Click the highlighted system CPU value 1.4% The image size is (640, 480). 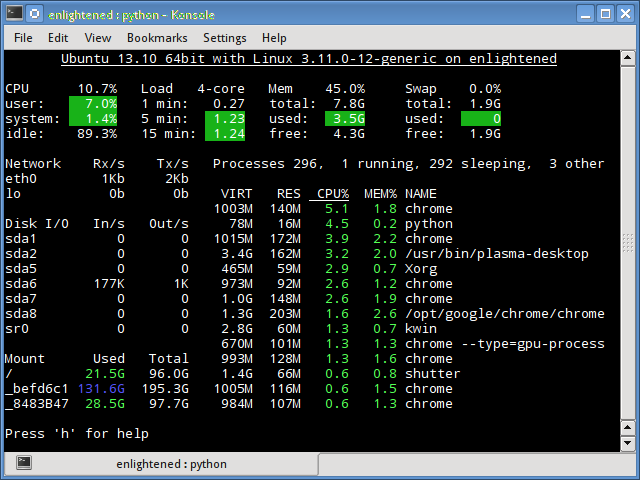pos(93,118)
